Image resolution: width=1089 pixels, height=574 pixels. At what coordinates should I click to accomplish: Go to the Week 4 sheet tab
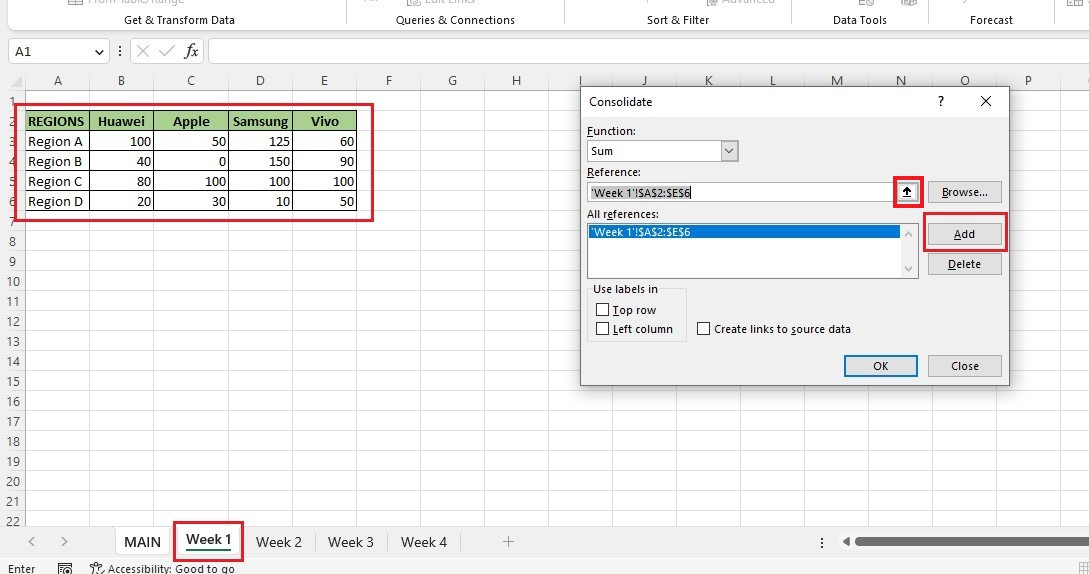click(x=424, y=542)
